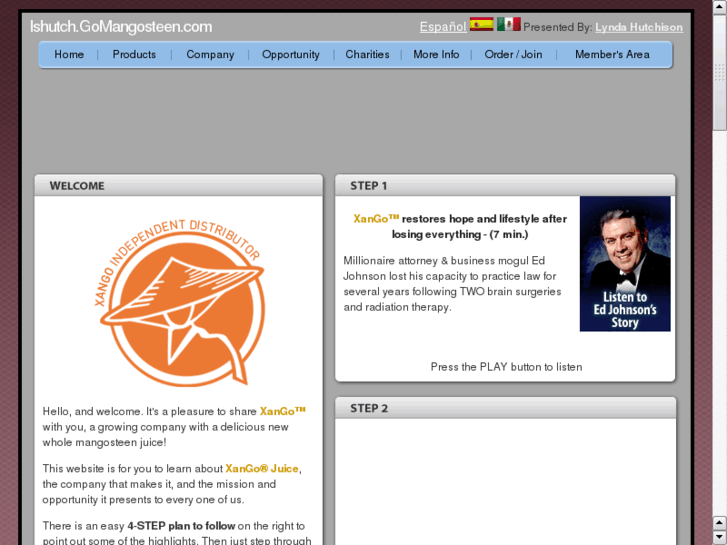
Task: Click the STEP 2 panel header
Action: click(505, 408)
